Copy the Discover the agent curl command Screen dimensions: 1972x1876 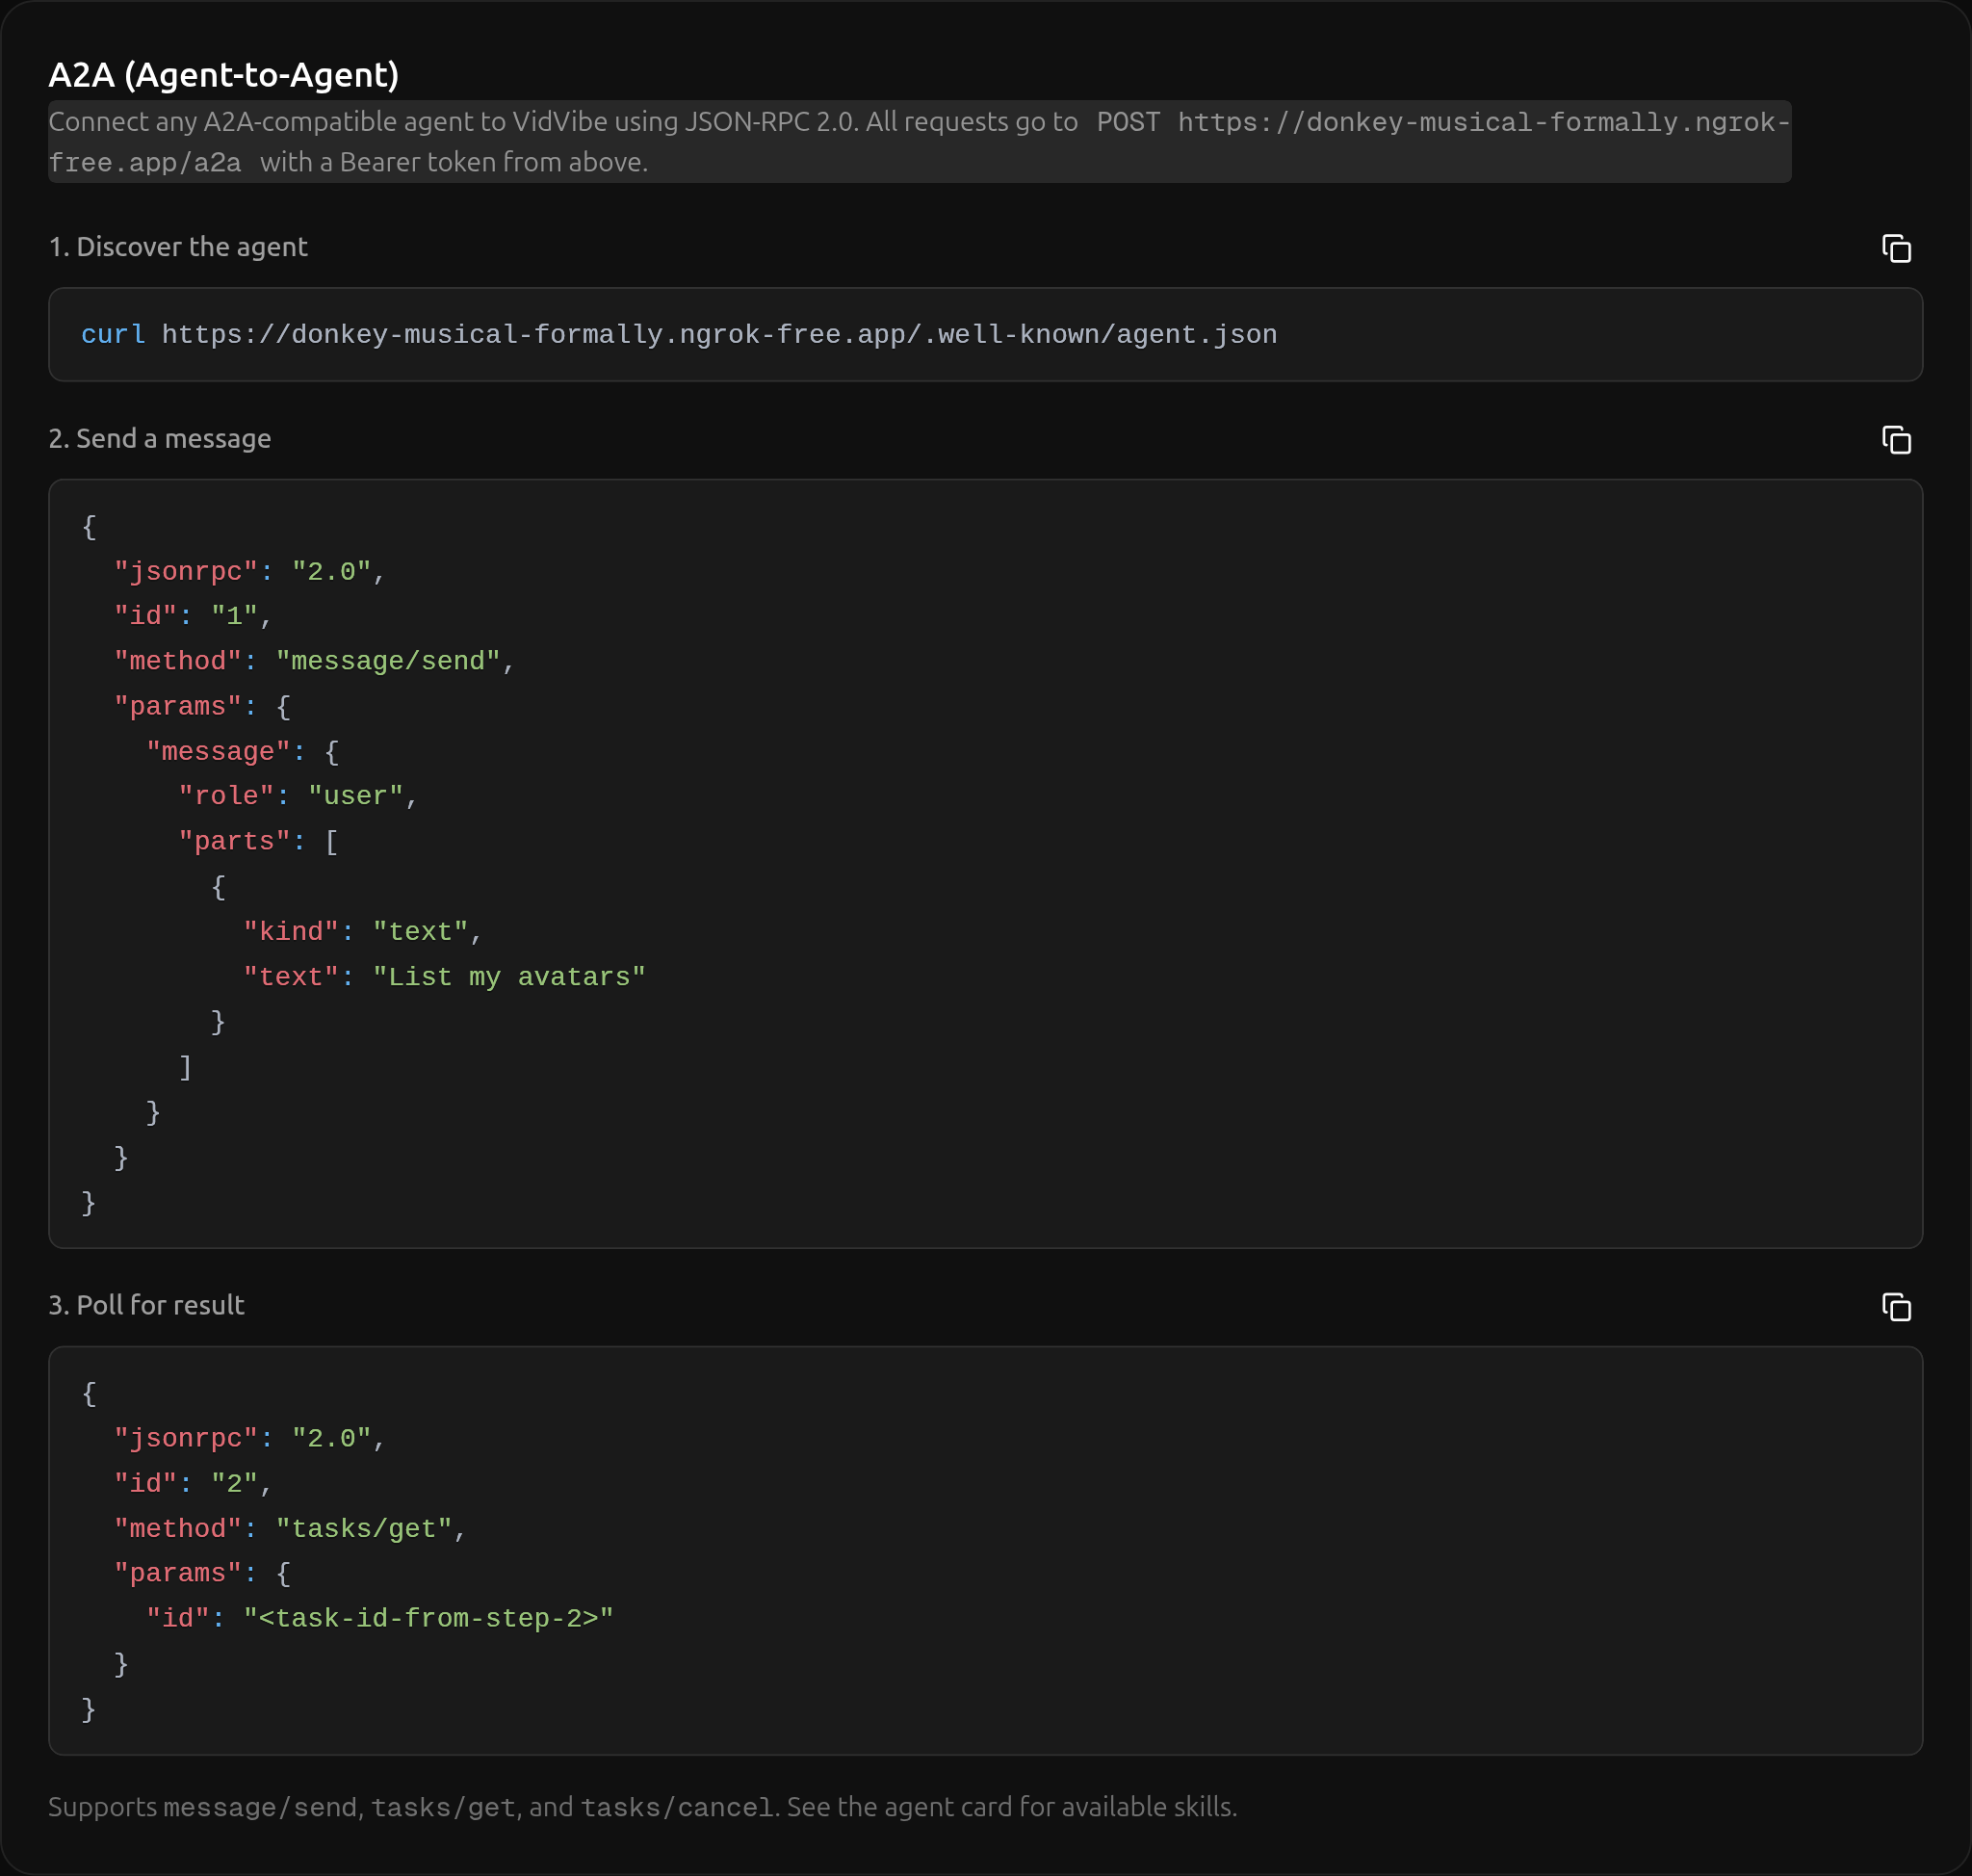[x=1896, y=248]
